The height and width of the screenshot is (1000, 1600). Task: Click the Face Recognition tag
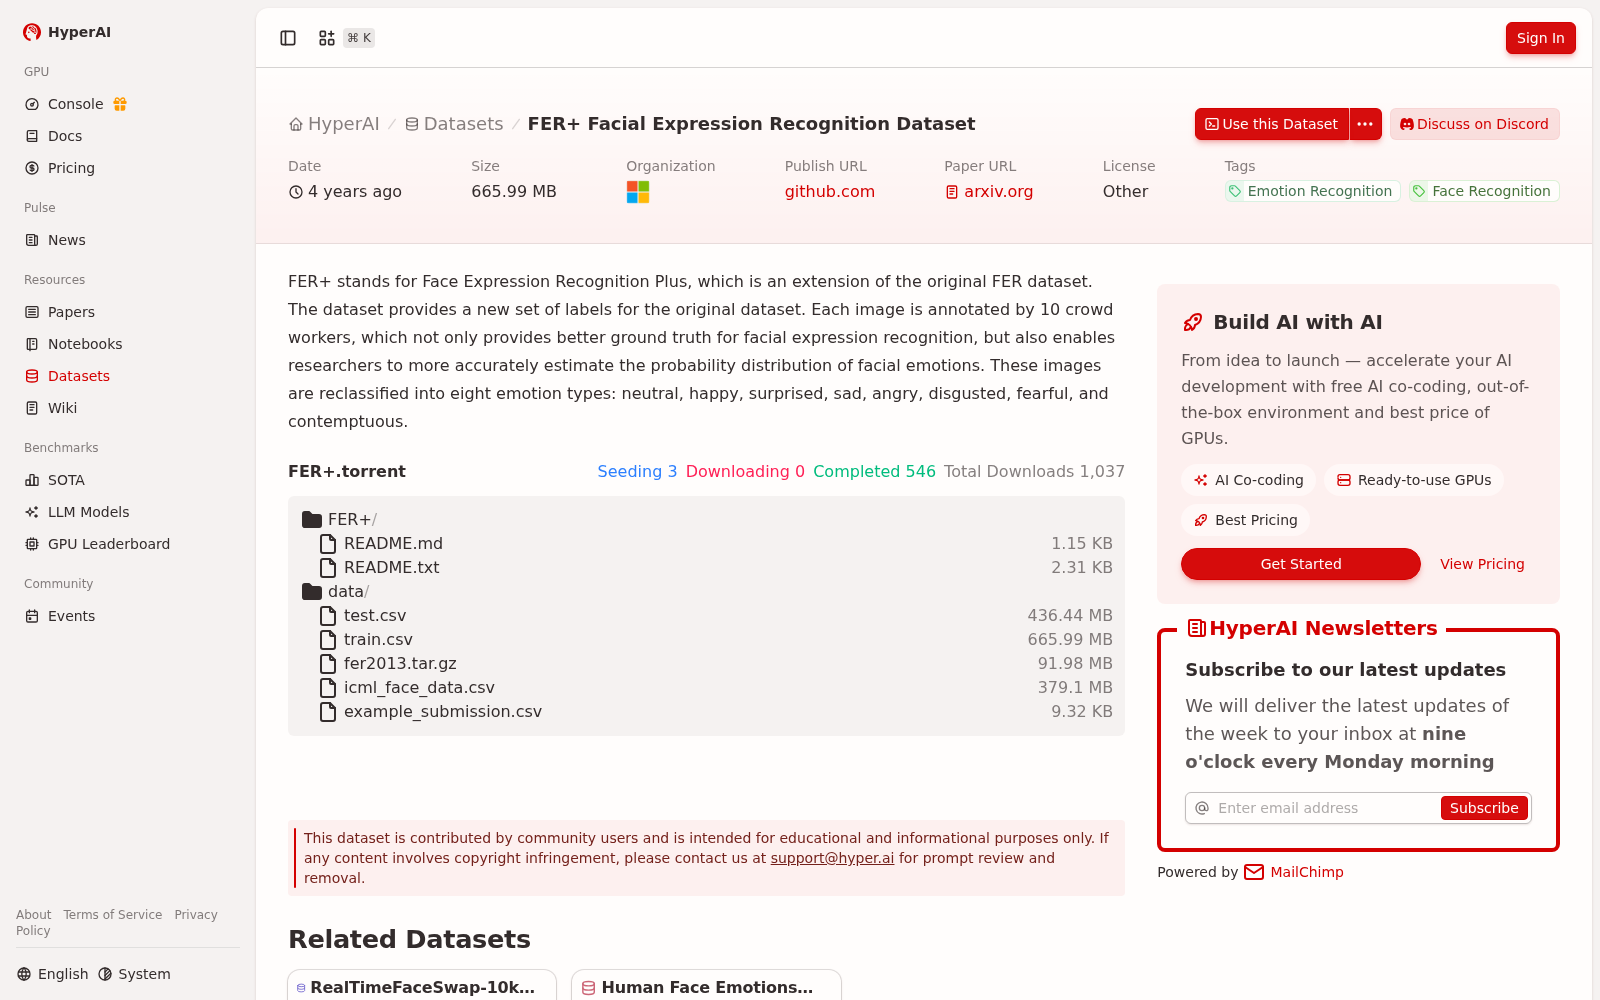(1484, 191)
